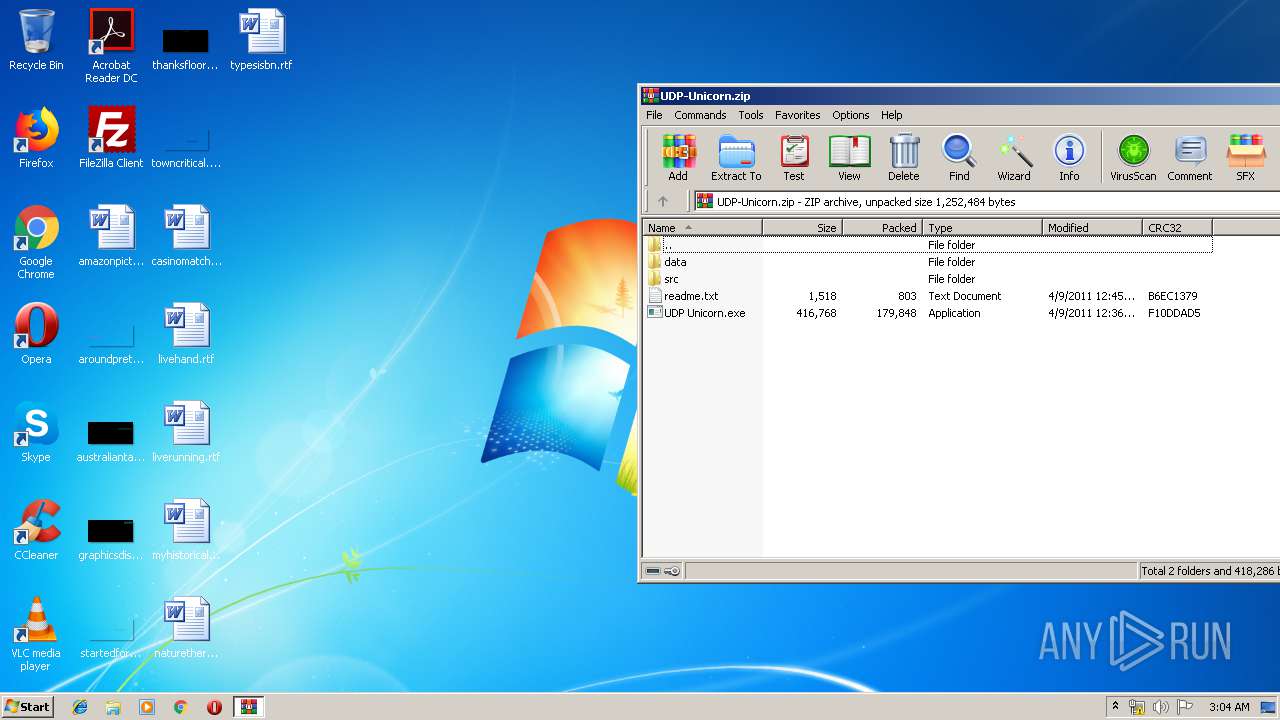Click the Start button

point(27,707)
